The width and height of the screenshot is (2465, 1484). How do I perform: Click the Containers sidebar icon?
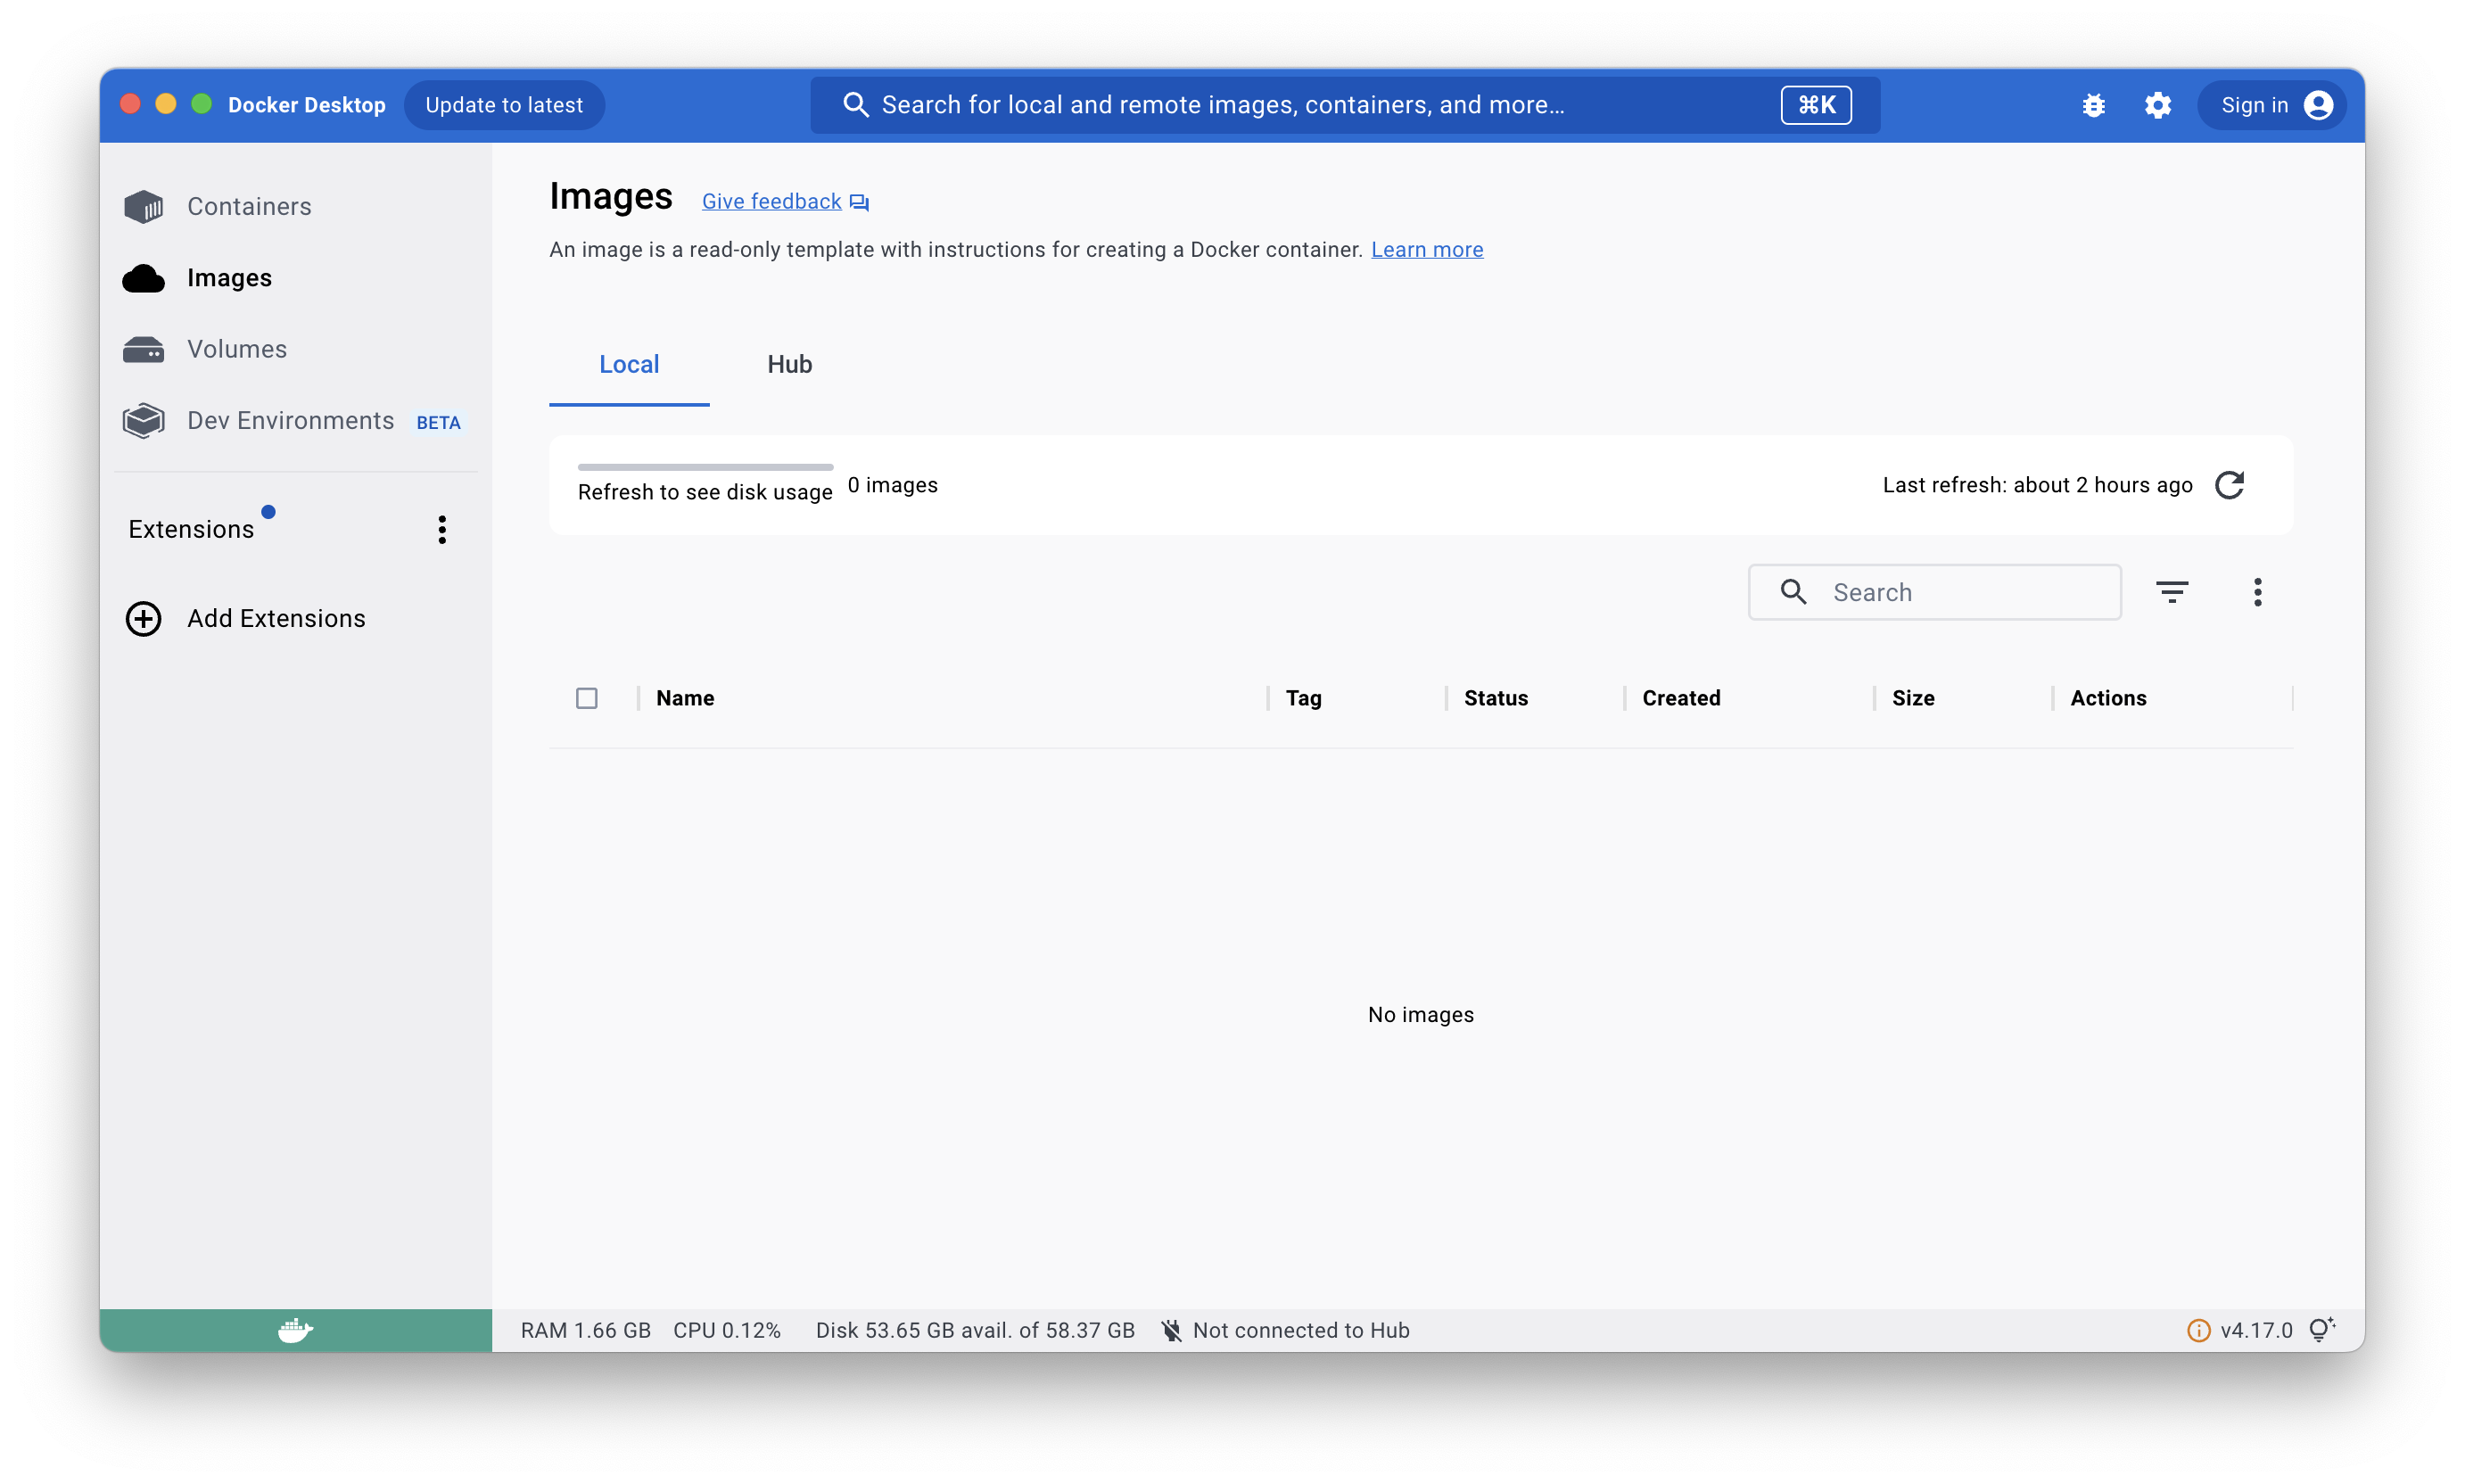tap(144, 207)
